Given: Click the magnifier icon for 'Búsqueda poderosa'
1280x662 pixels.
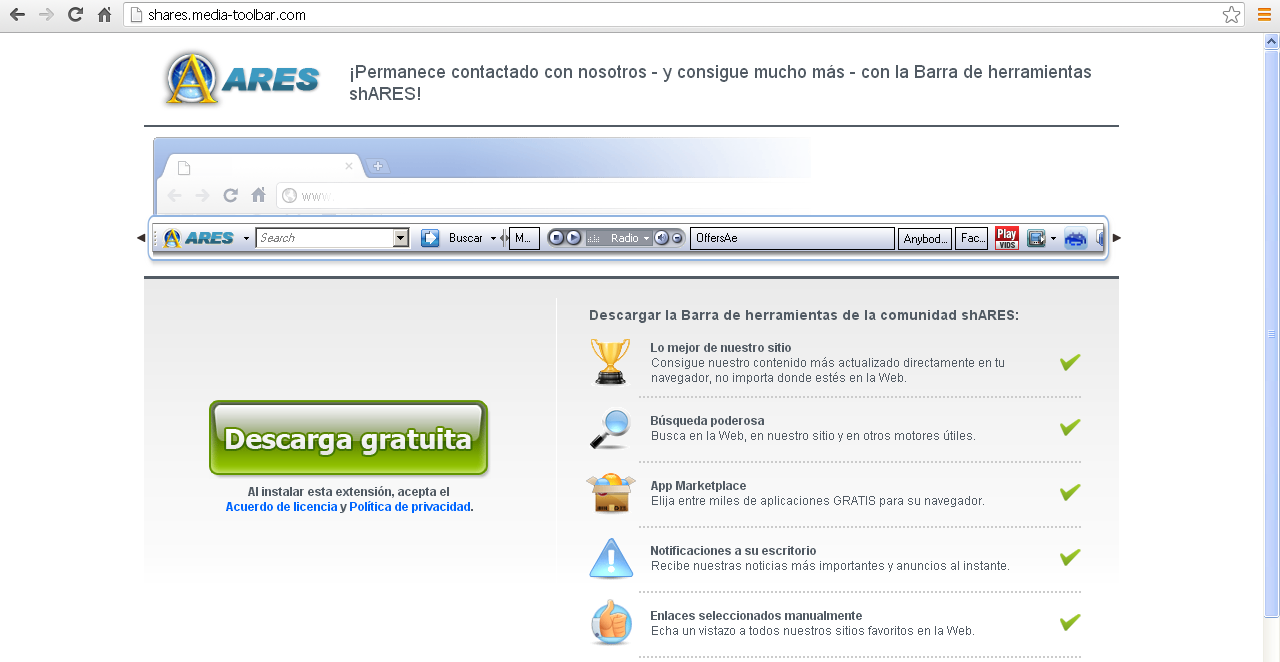Looking at the screenshot, I should (x=610, y=429).
